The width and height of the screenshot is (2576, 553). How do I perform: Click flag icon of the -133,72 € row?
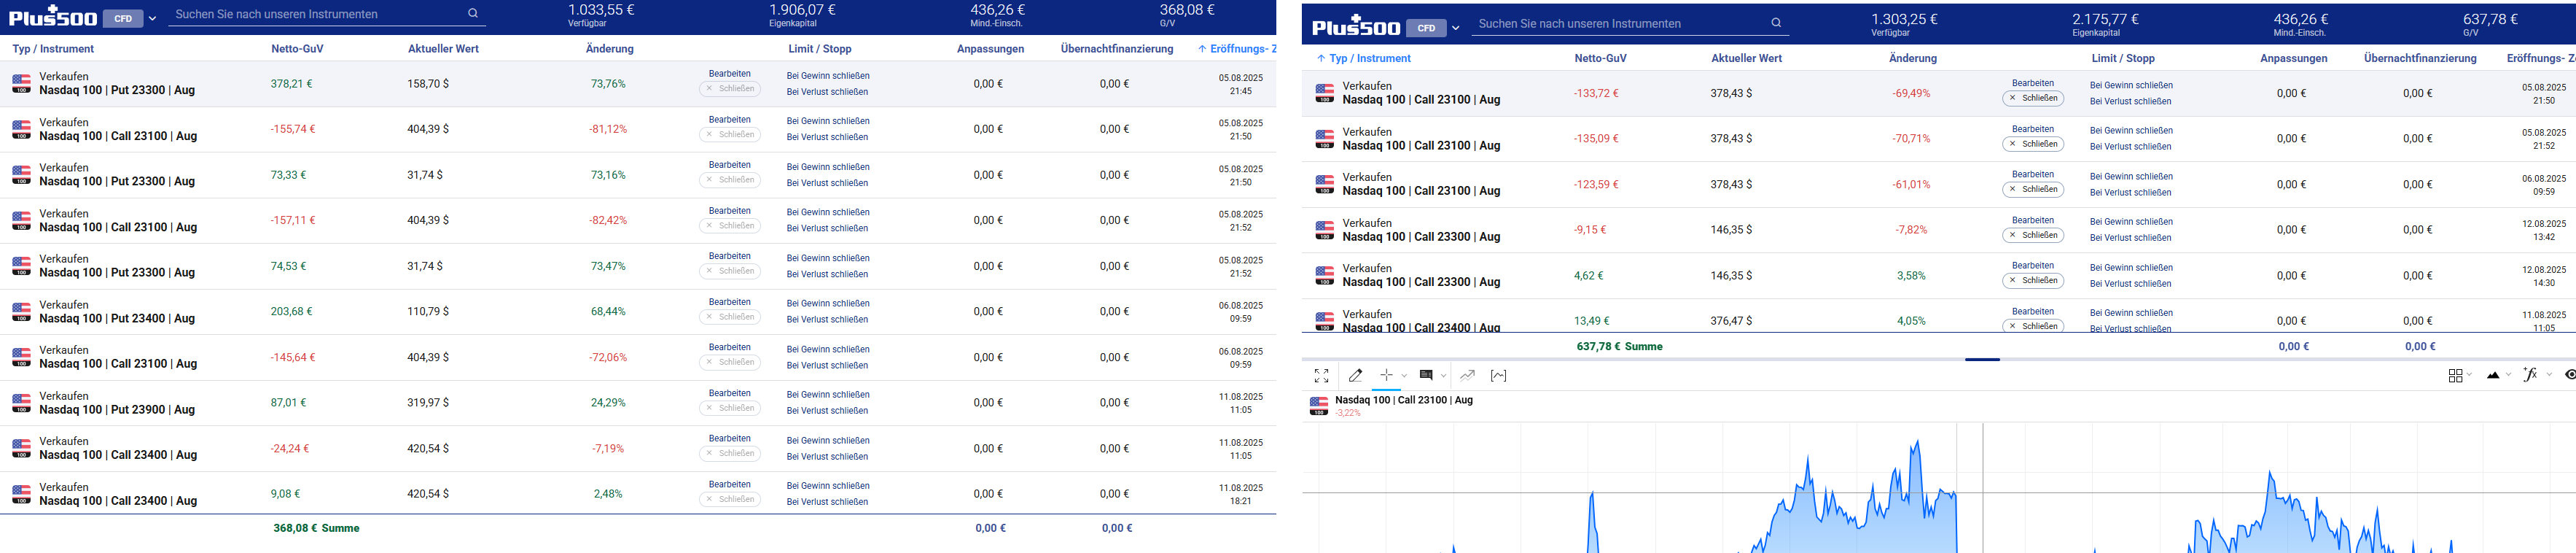(x=1324, y=93)
